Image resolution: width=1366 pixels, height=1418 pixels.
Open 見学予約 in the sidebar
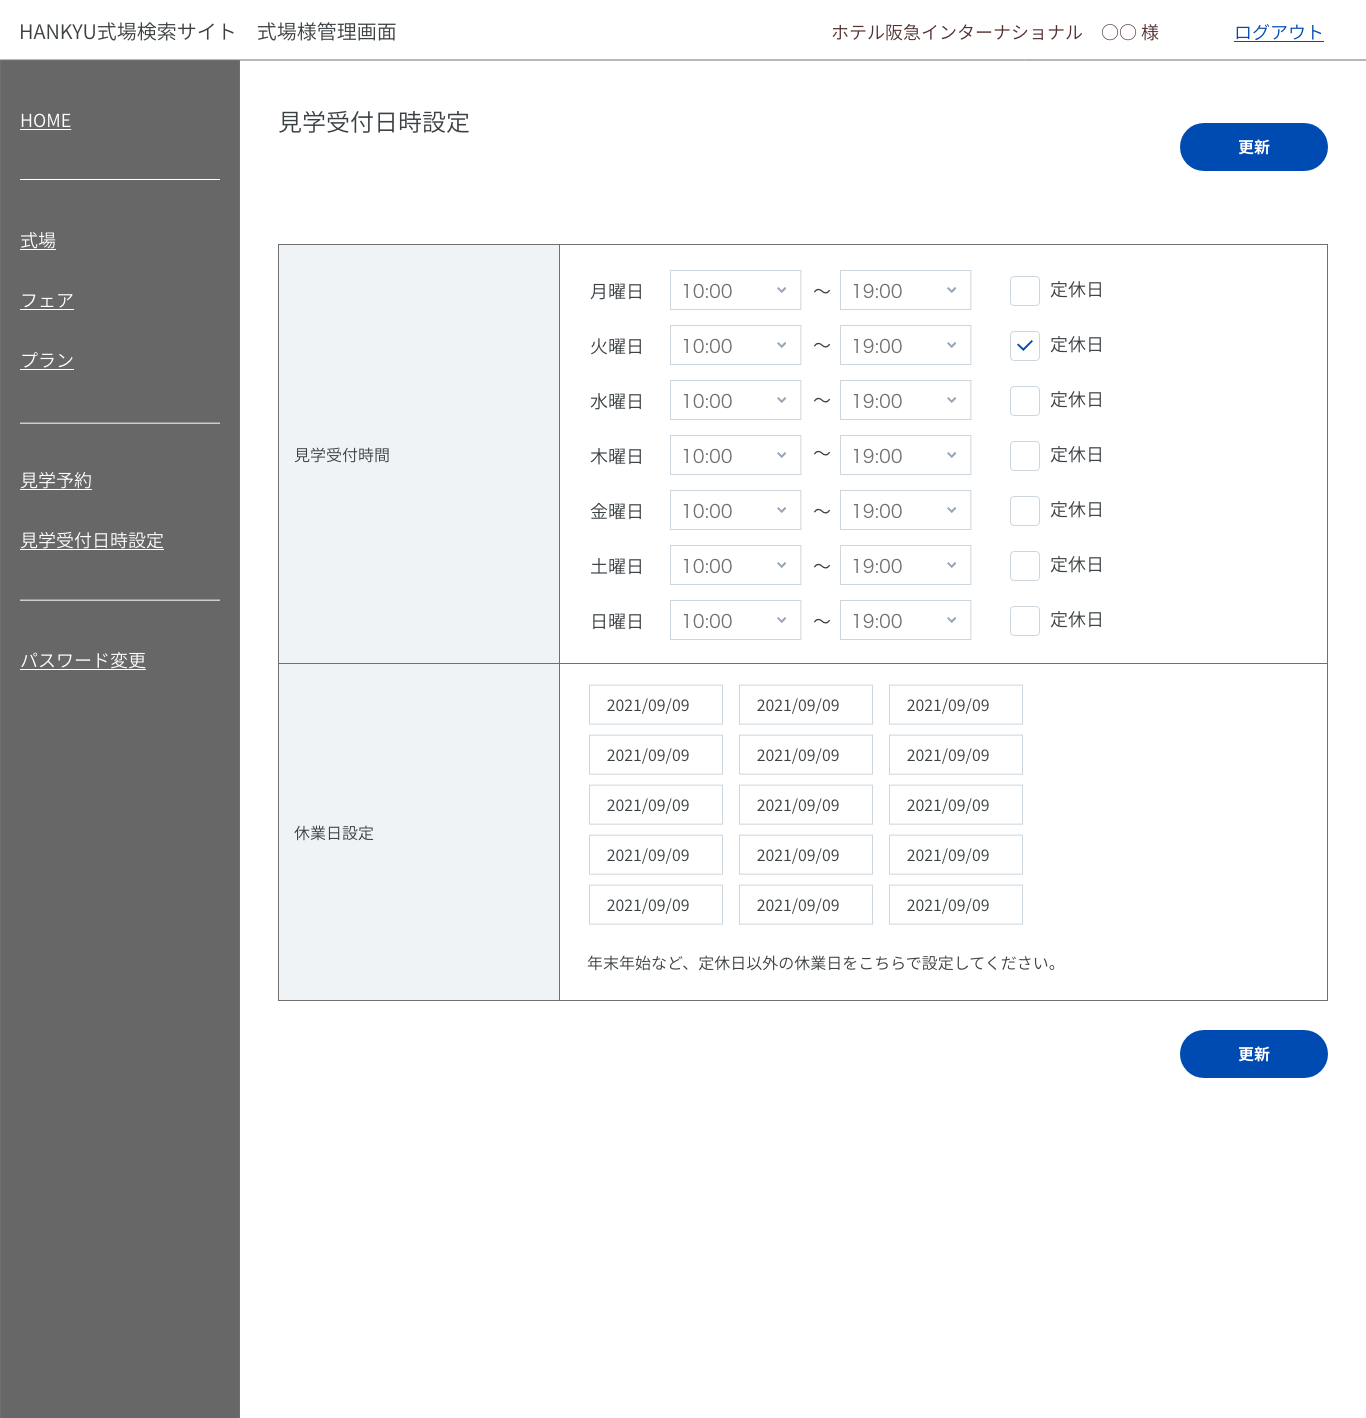point(56,481)
